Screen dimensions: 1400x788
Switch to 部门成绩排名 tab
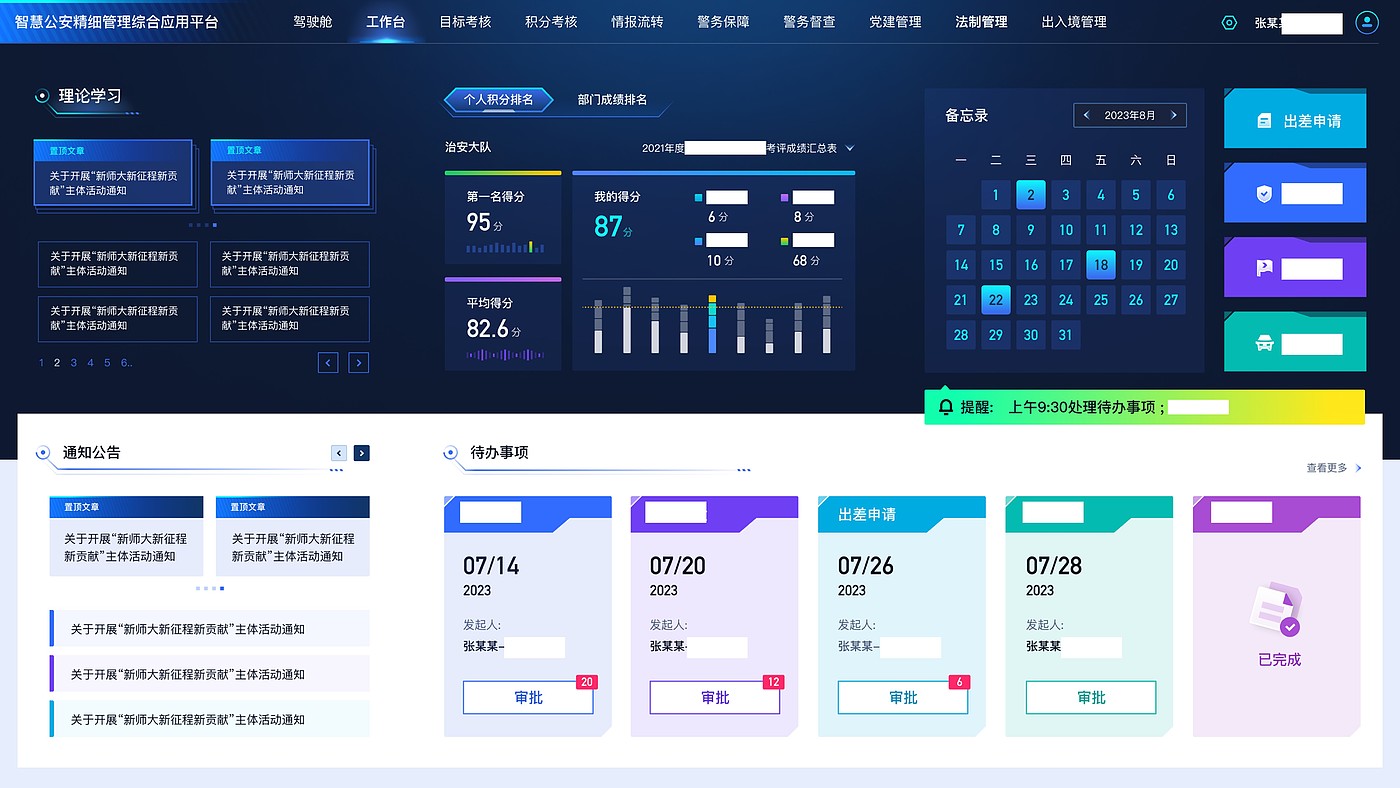pyautogui.click(x=612, y=100)
